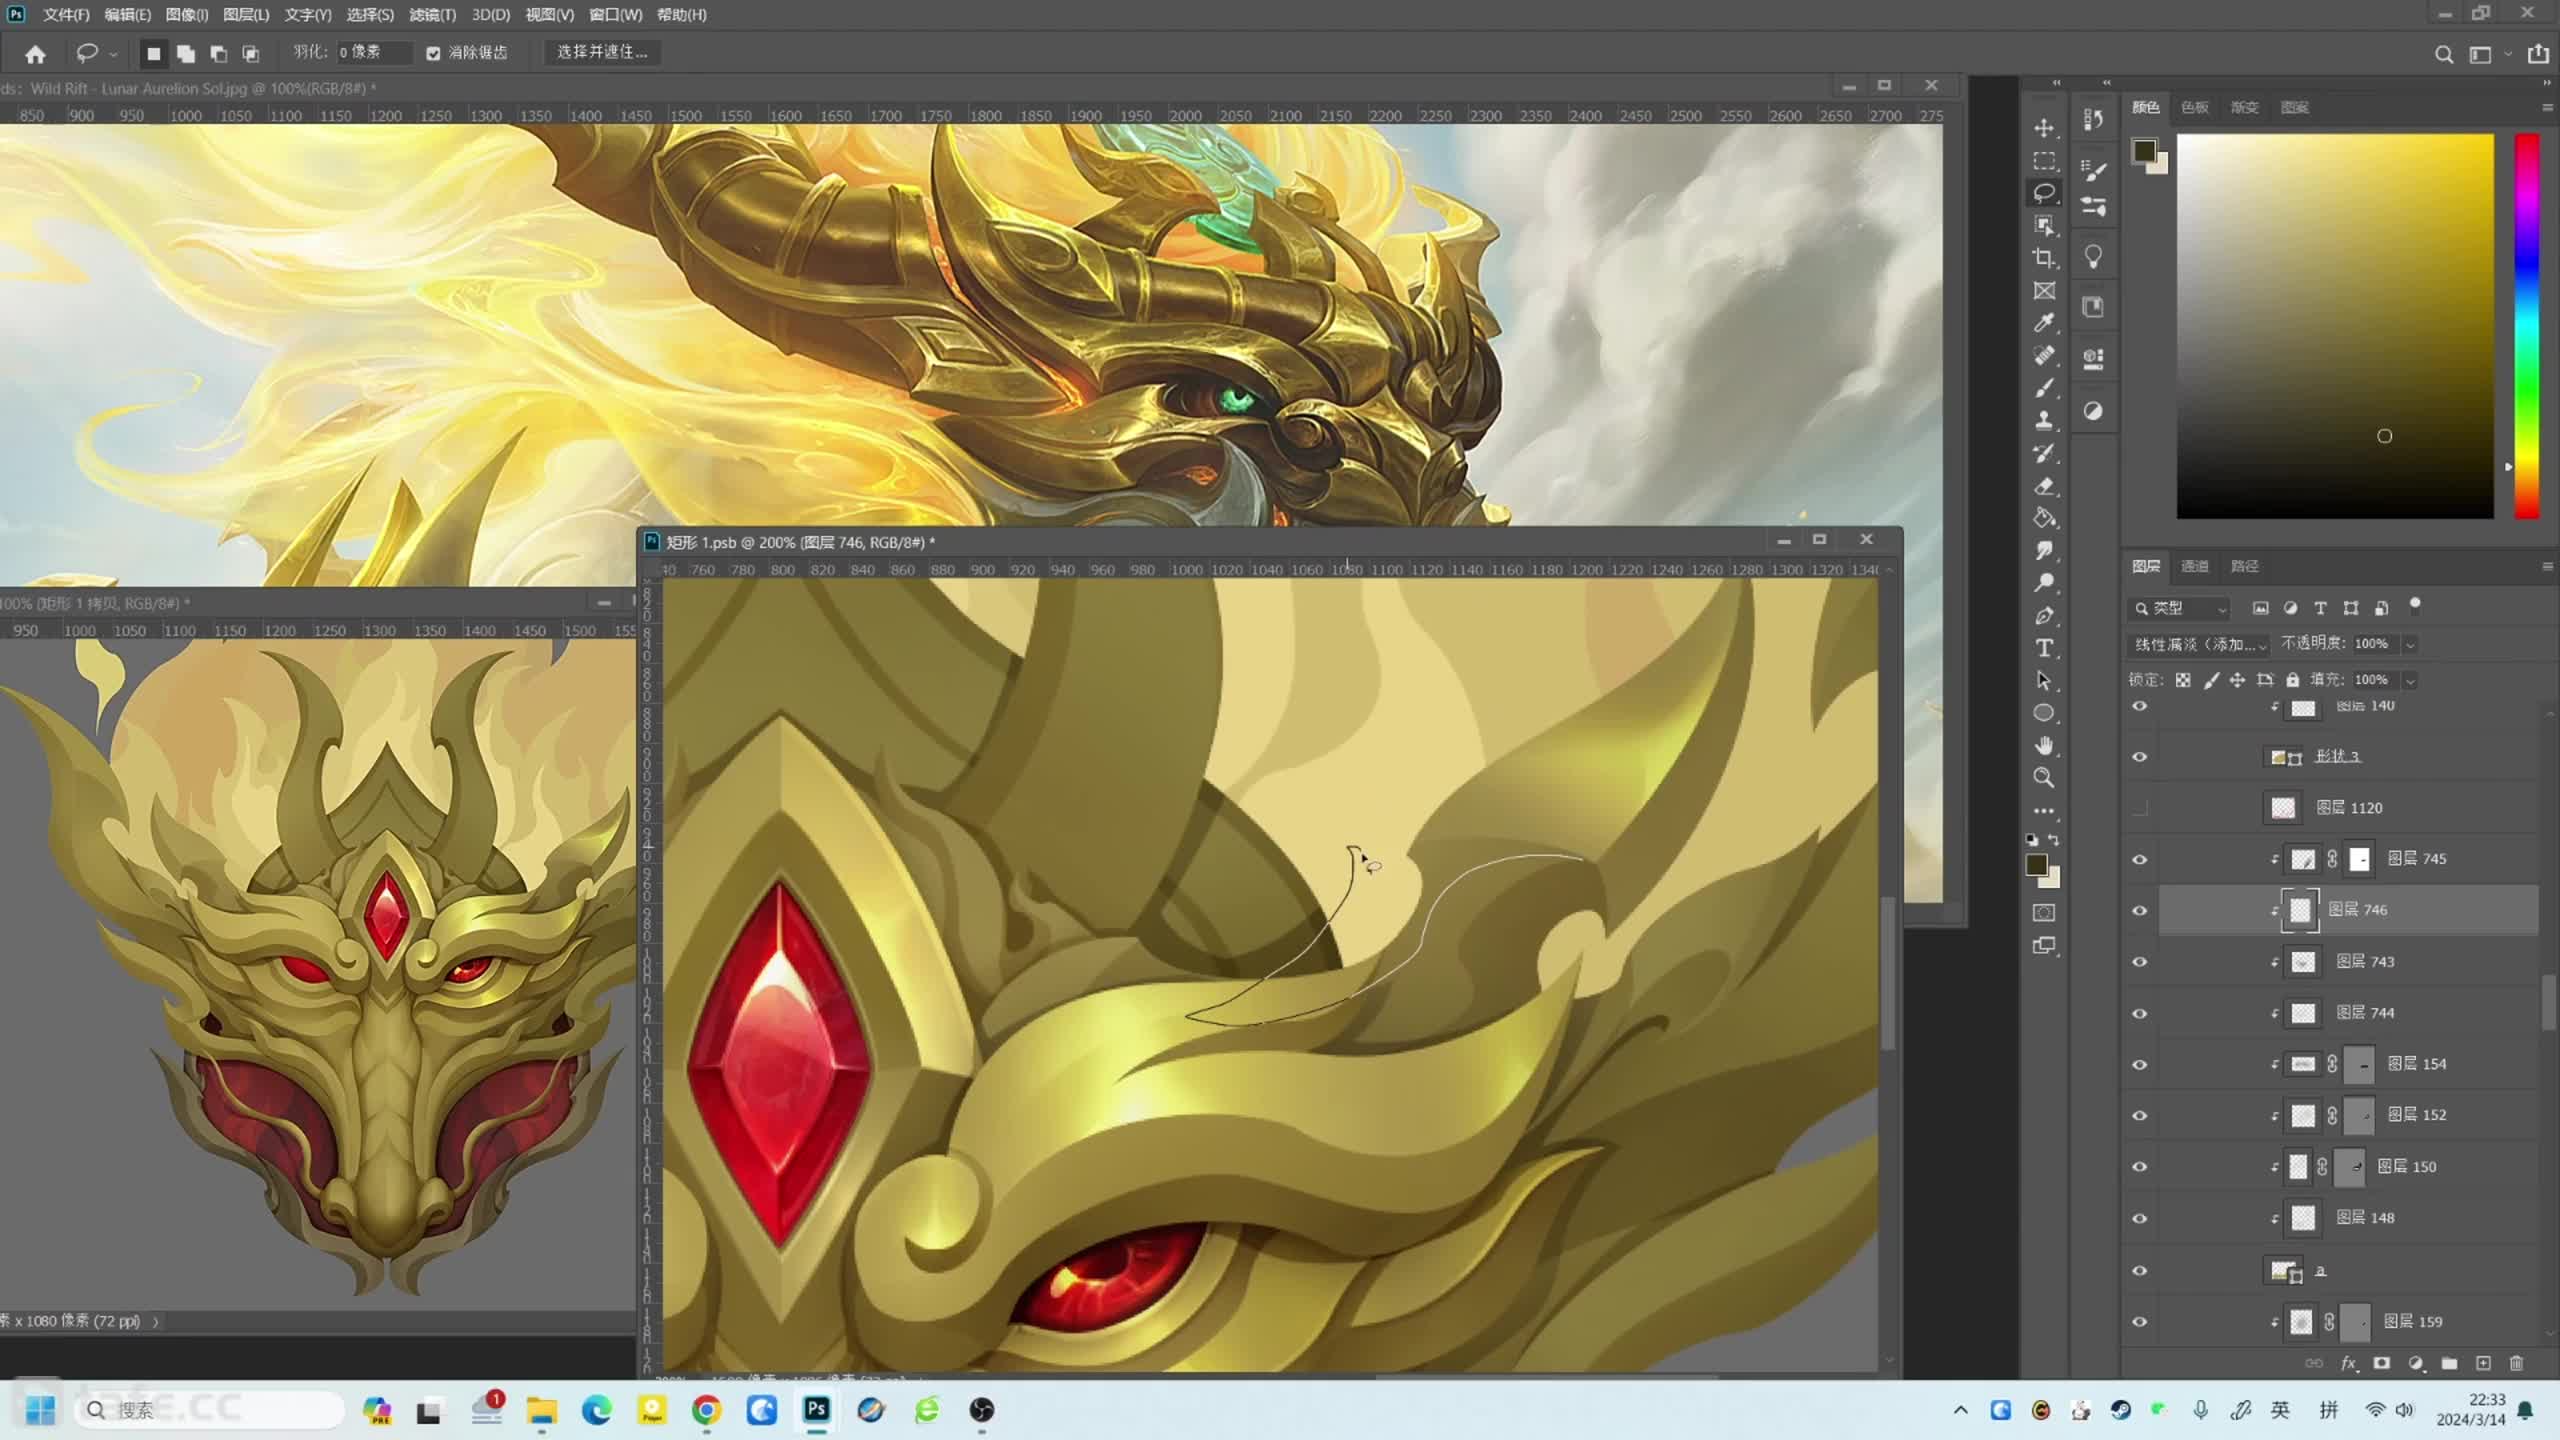
Task: Switch to the 路径 paths tab
Action: [x=2244, y=566]
